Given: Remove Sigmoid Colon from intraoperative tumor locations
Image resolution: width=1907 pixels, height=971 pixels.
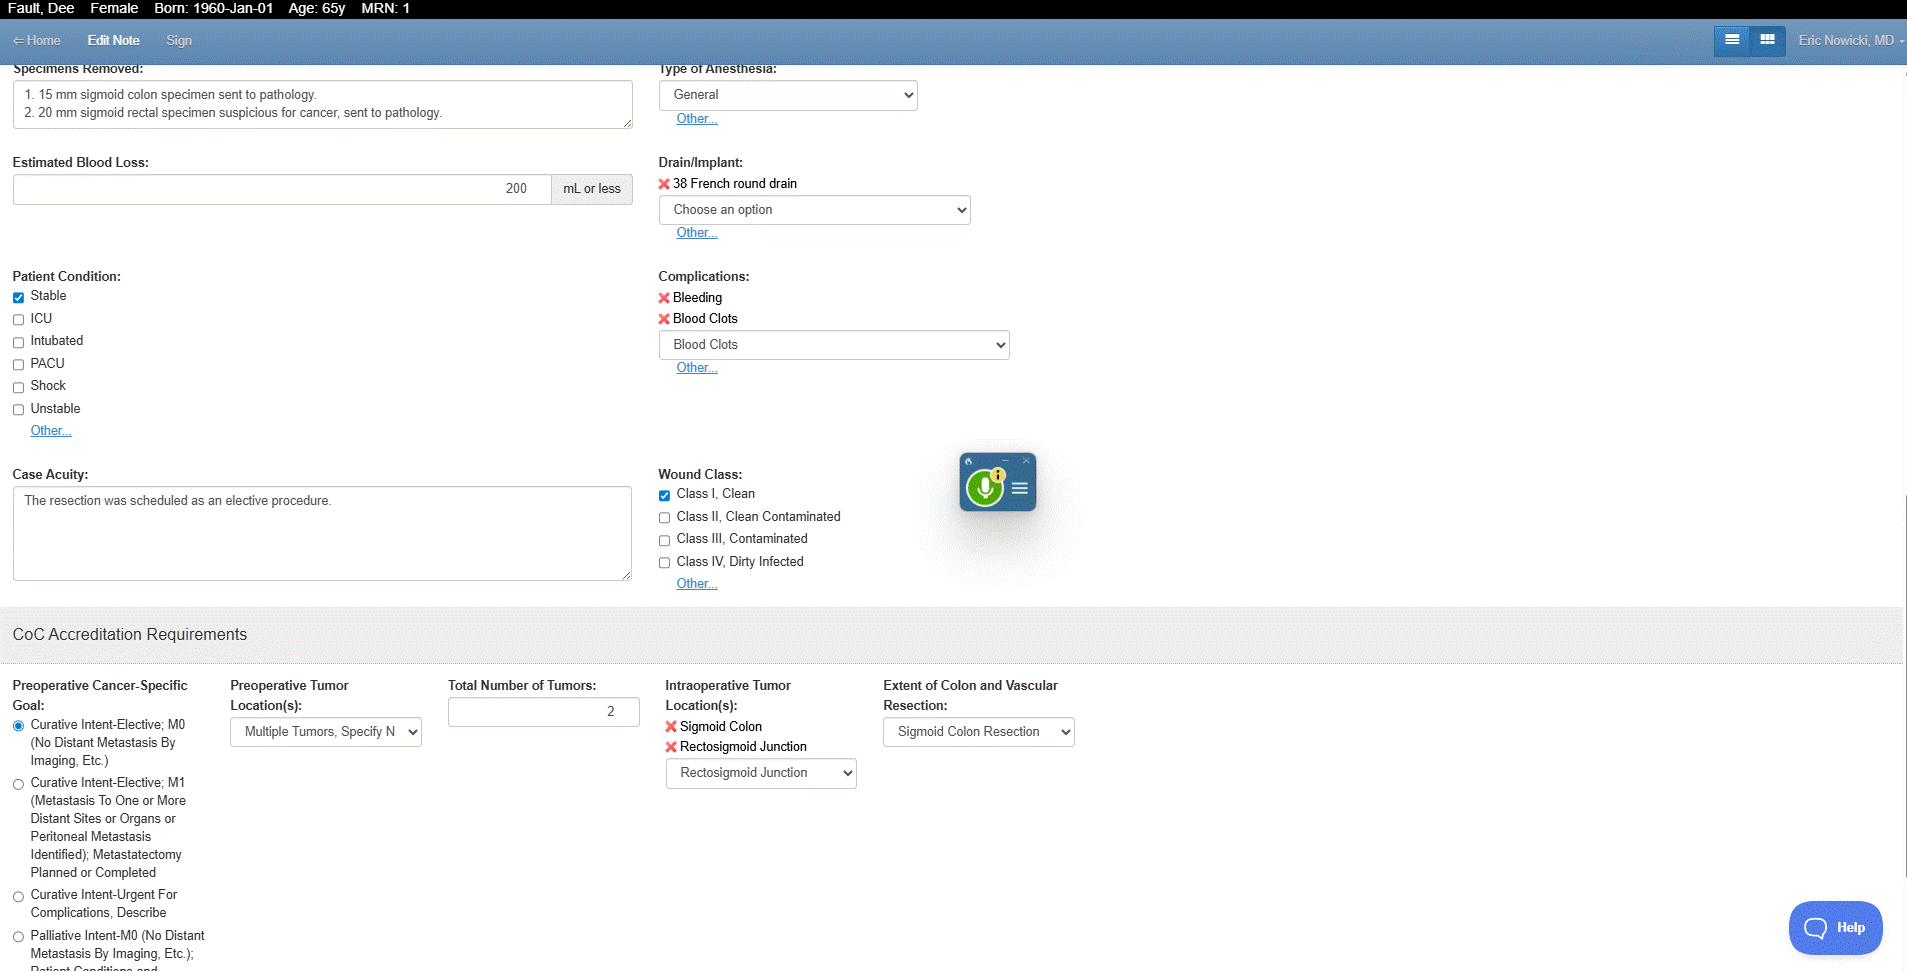Looking at the screenshot, I should point(670,726).
